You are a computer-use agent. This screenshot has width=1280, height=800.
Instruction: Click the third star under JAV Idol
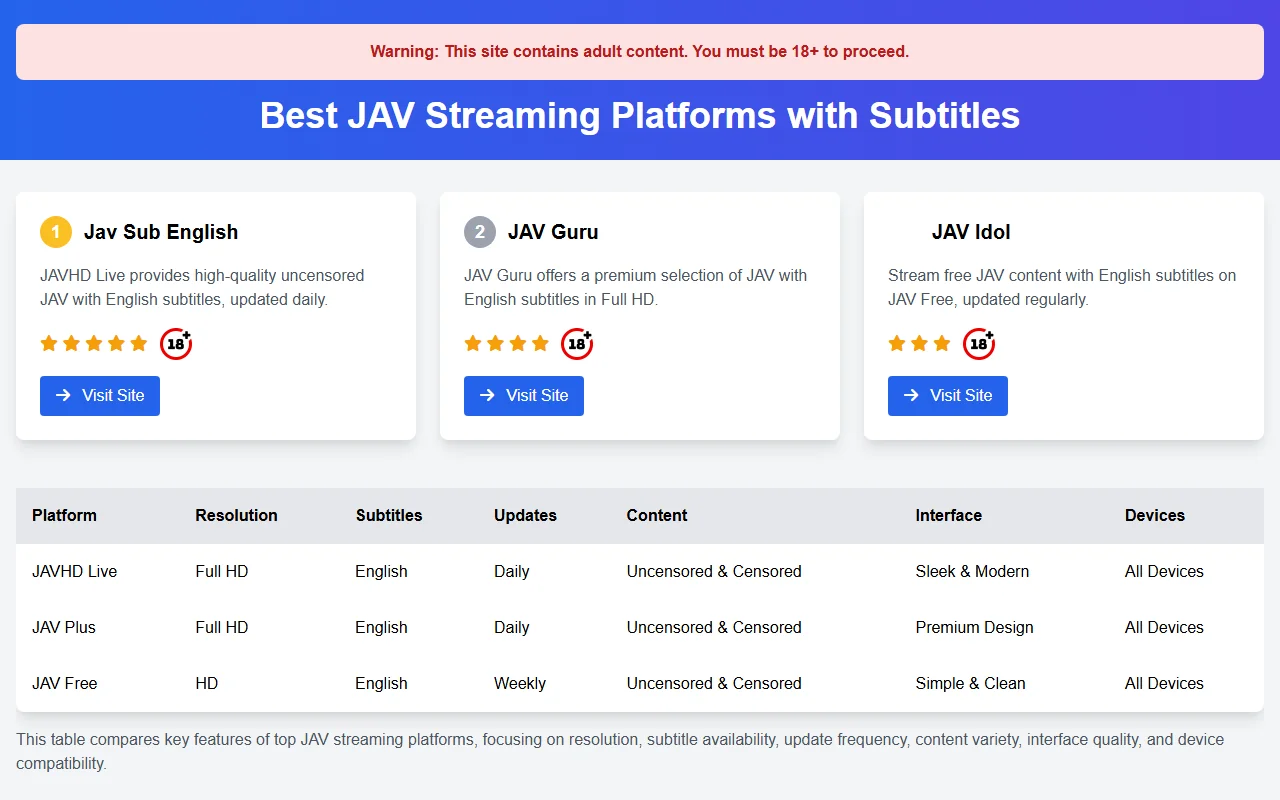tap(940, 343)
